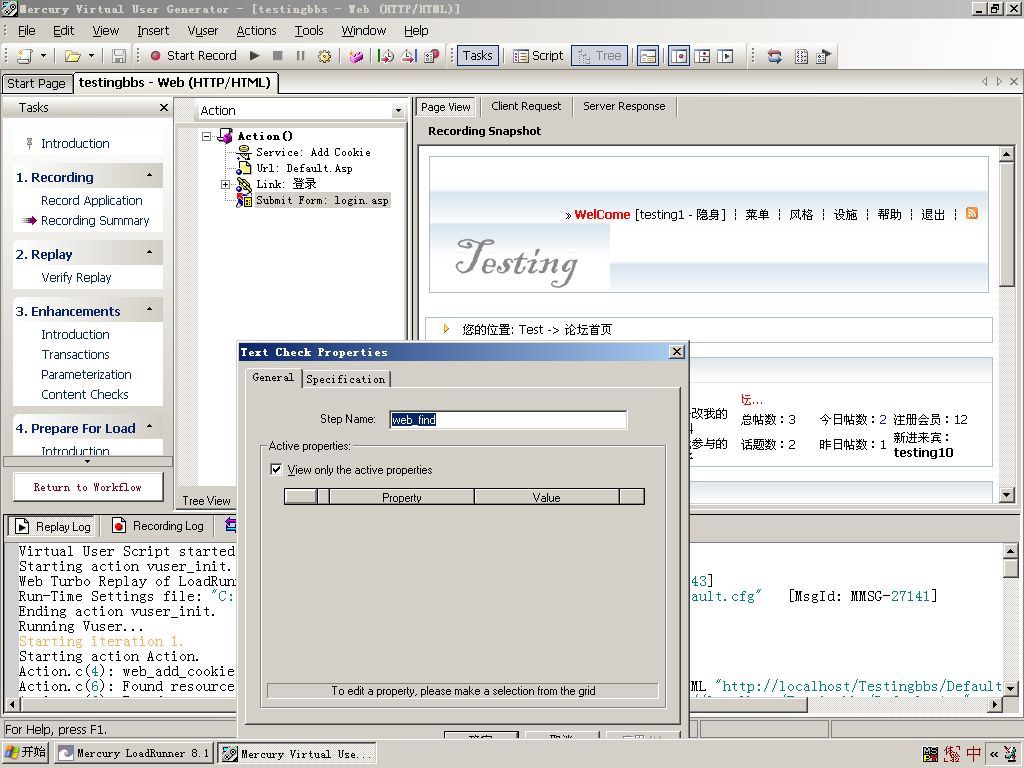Open the File menu
Viewport: 1024px width, 768px height.
27,31
